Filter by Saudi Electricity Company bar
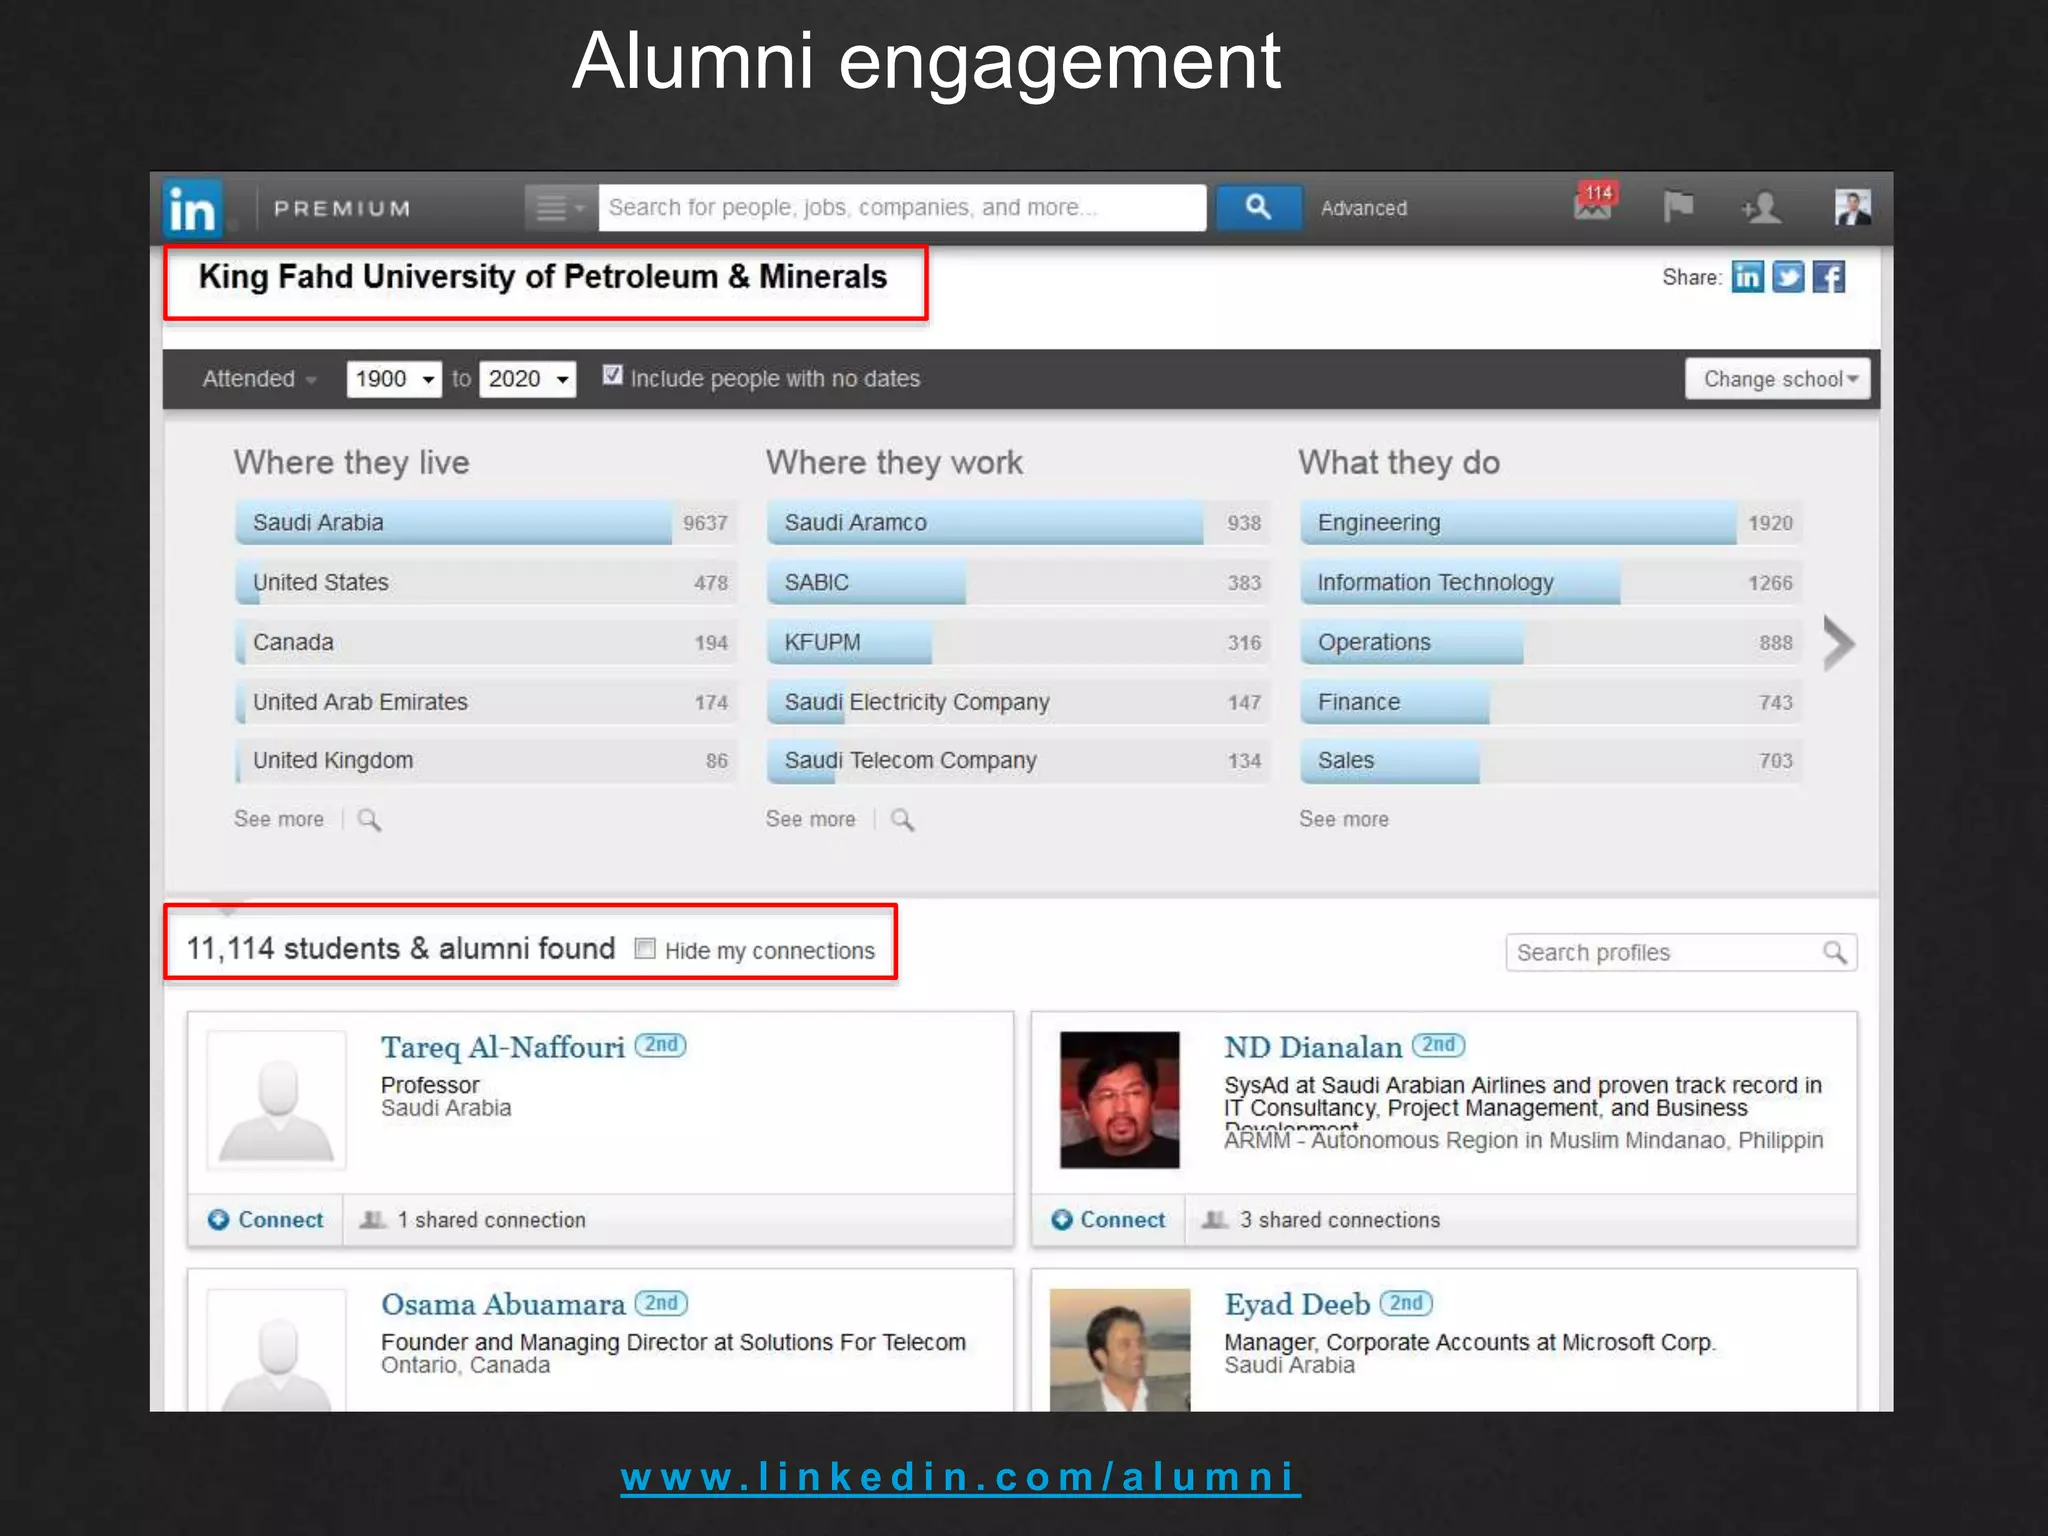2048x1536 pixels. (x=1019, y=702)
